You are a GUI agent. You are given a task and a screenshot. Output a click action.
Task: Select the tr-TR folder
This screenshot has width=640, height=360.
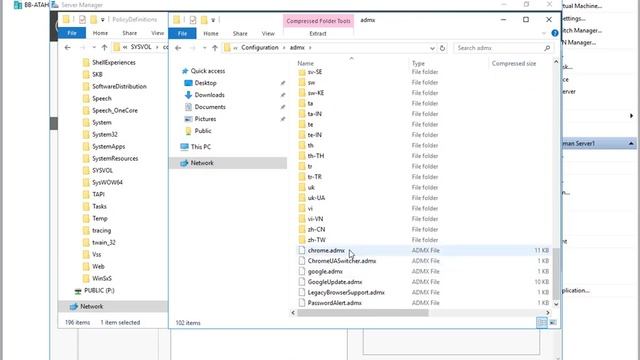tap(314, 177)
